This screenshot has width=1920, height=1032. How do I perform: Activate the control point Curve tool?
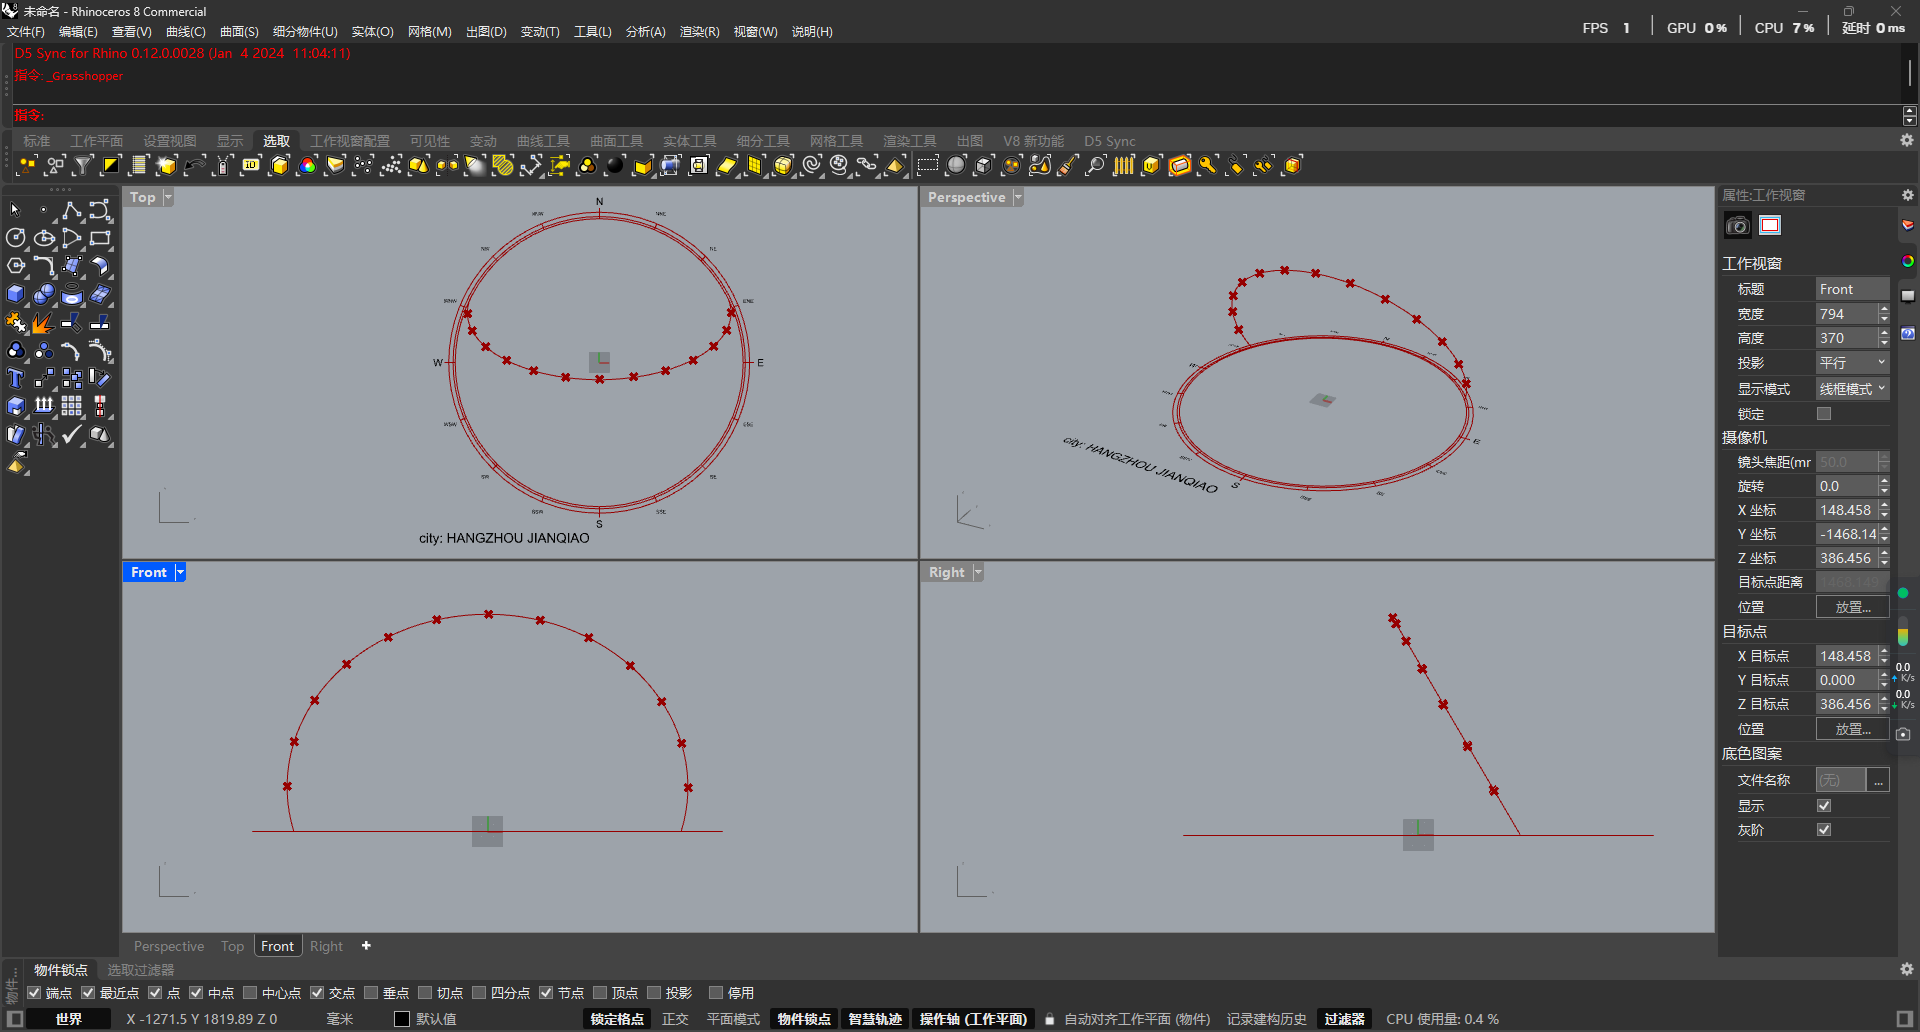click(x=100, y=210)
